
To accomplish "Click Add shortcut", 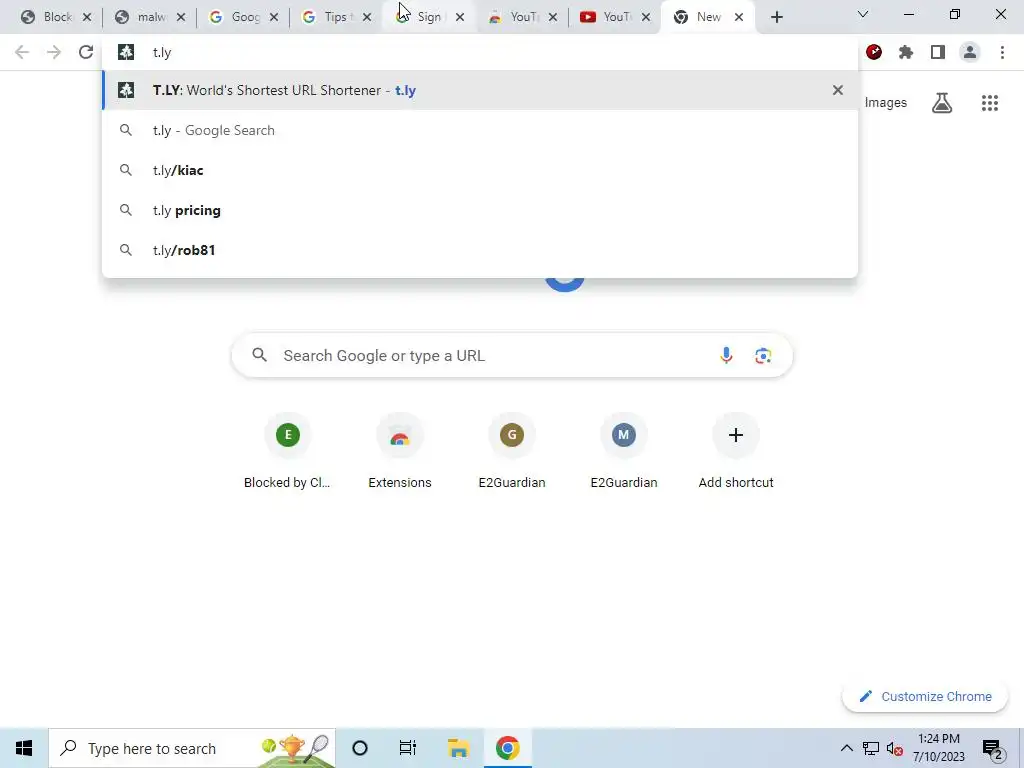I will tap(736, 453).
